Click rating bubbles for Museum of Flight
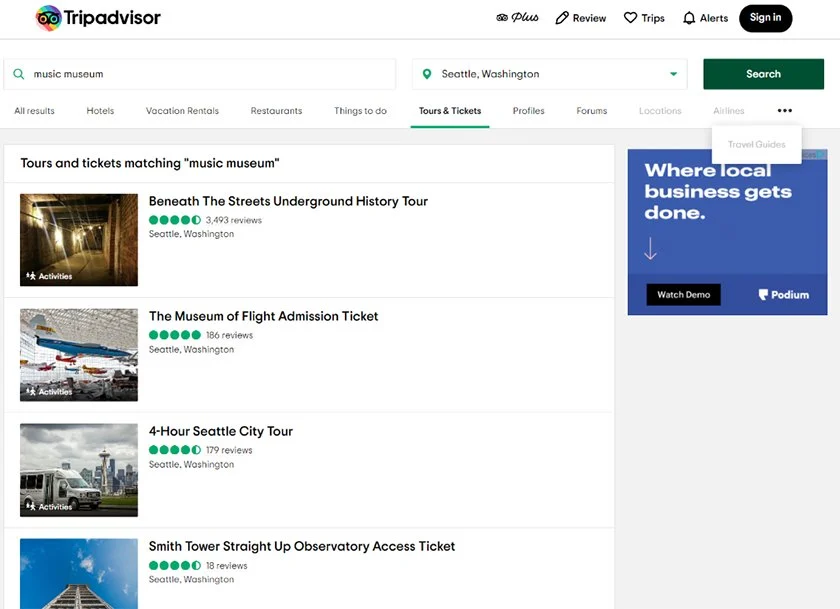This screenshot has height=609, width=840. (175, 335)
